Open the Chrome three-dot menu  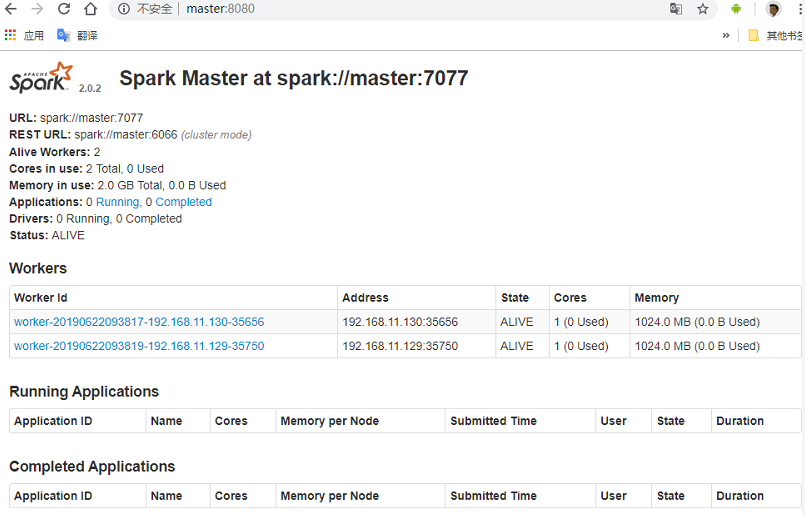pos(800,9)
